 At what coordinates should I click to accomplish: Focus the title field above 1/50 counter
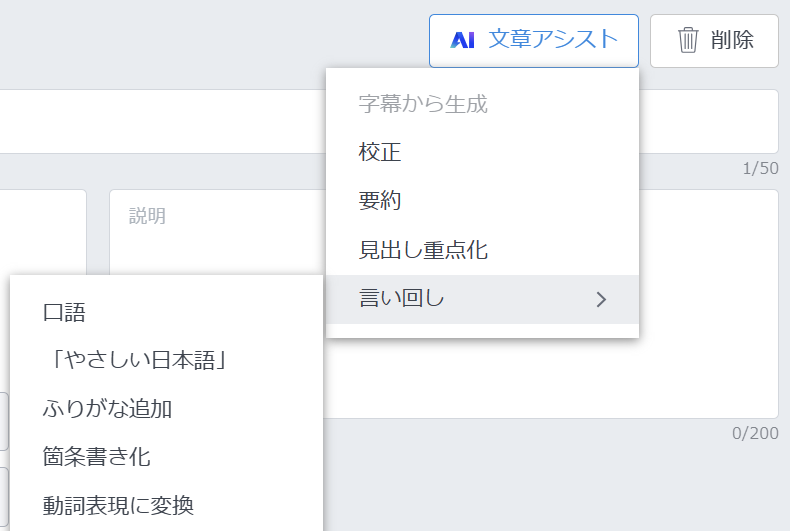pos(160,121)
